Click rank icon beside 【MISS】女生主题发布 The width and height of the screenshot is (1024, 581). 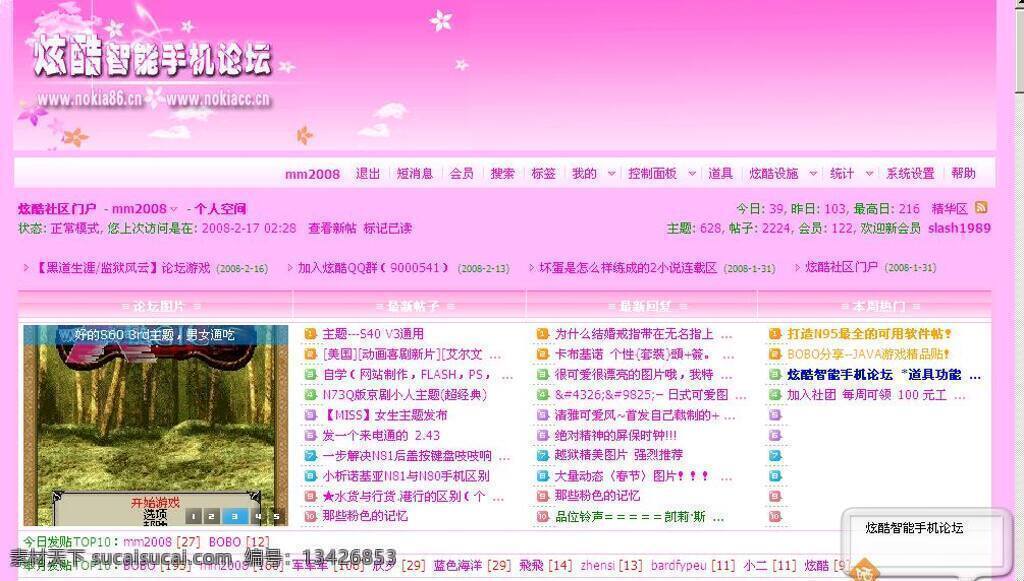tap(310, 415)
